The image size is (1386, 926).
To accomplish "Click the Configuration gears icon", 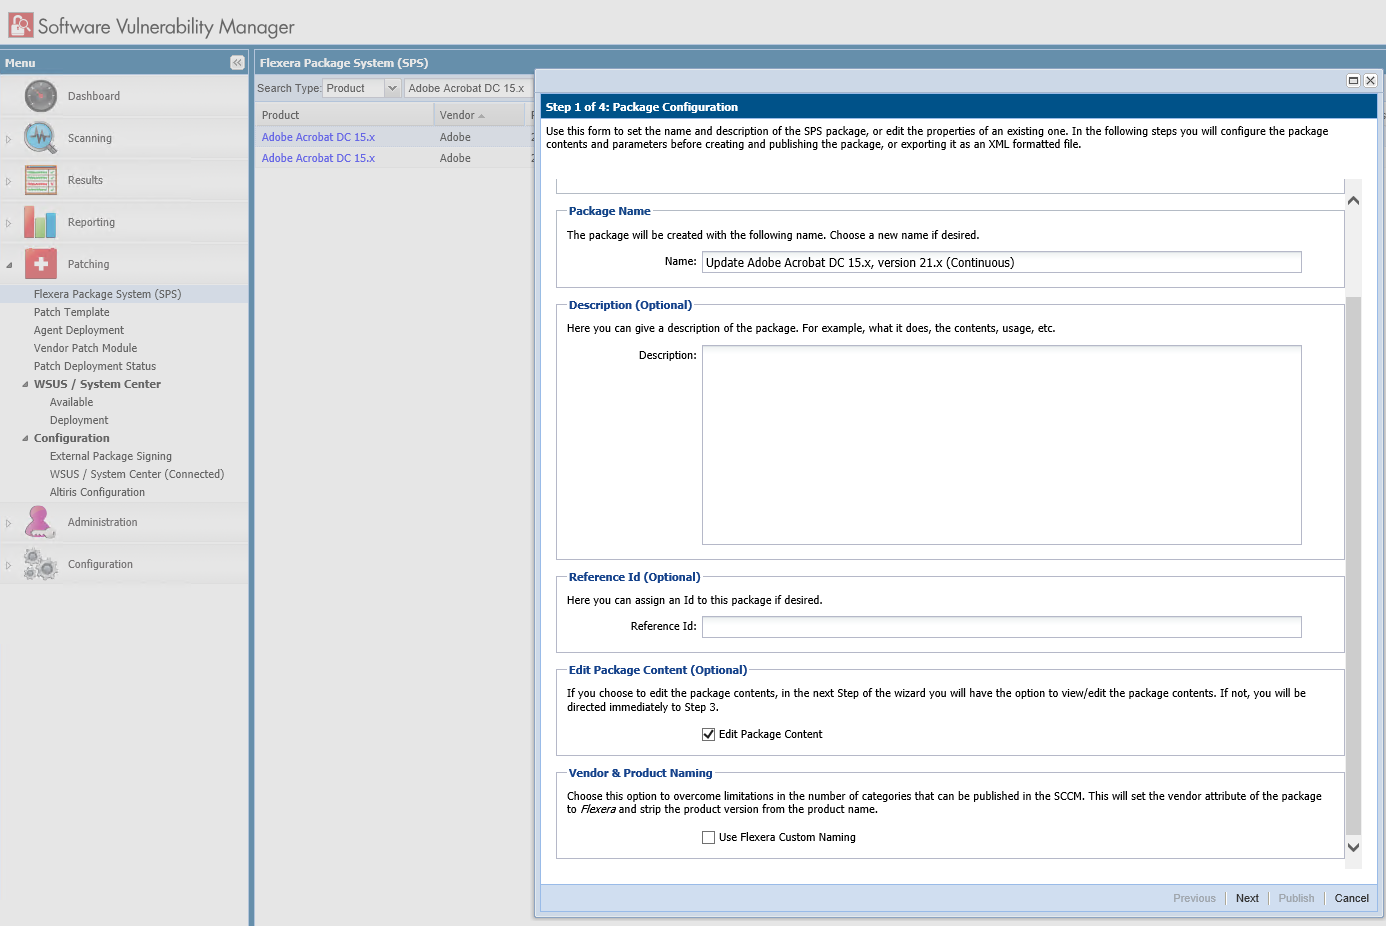I will coord(41,564).
